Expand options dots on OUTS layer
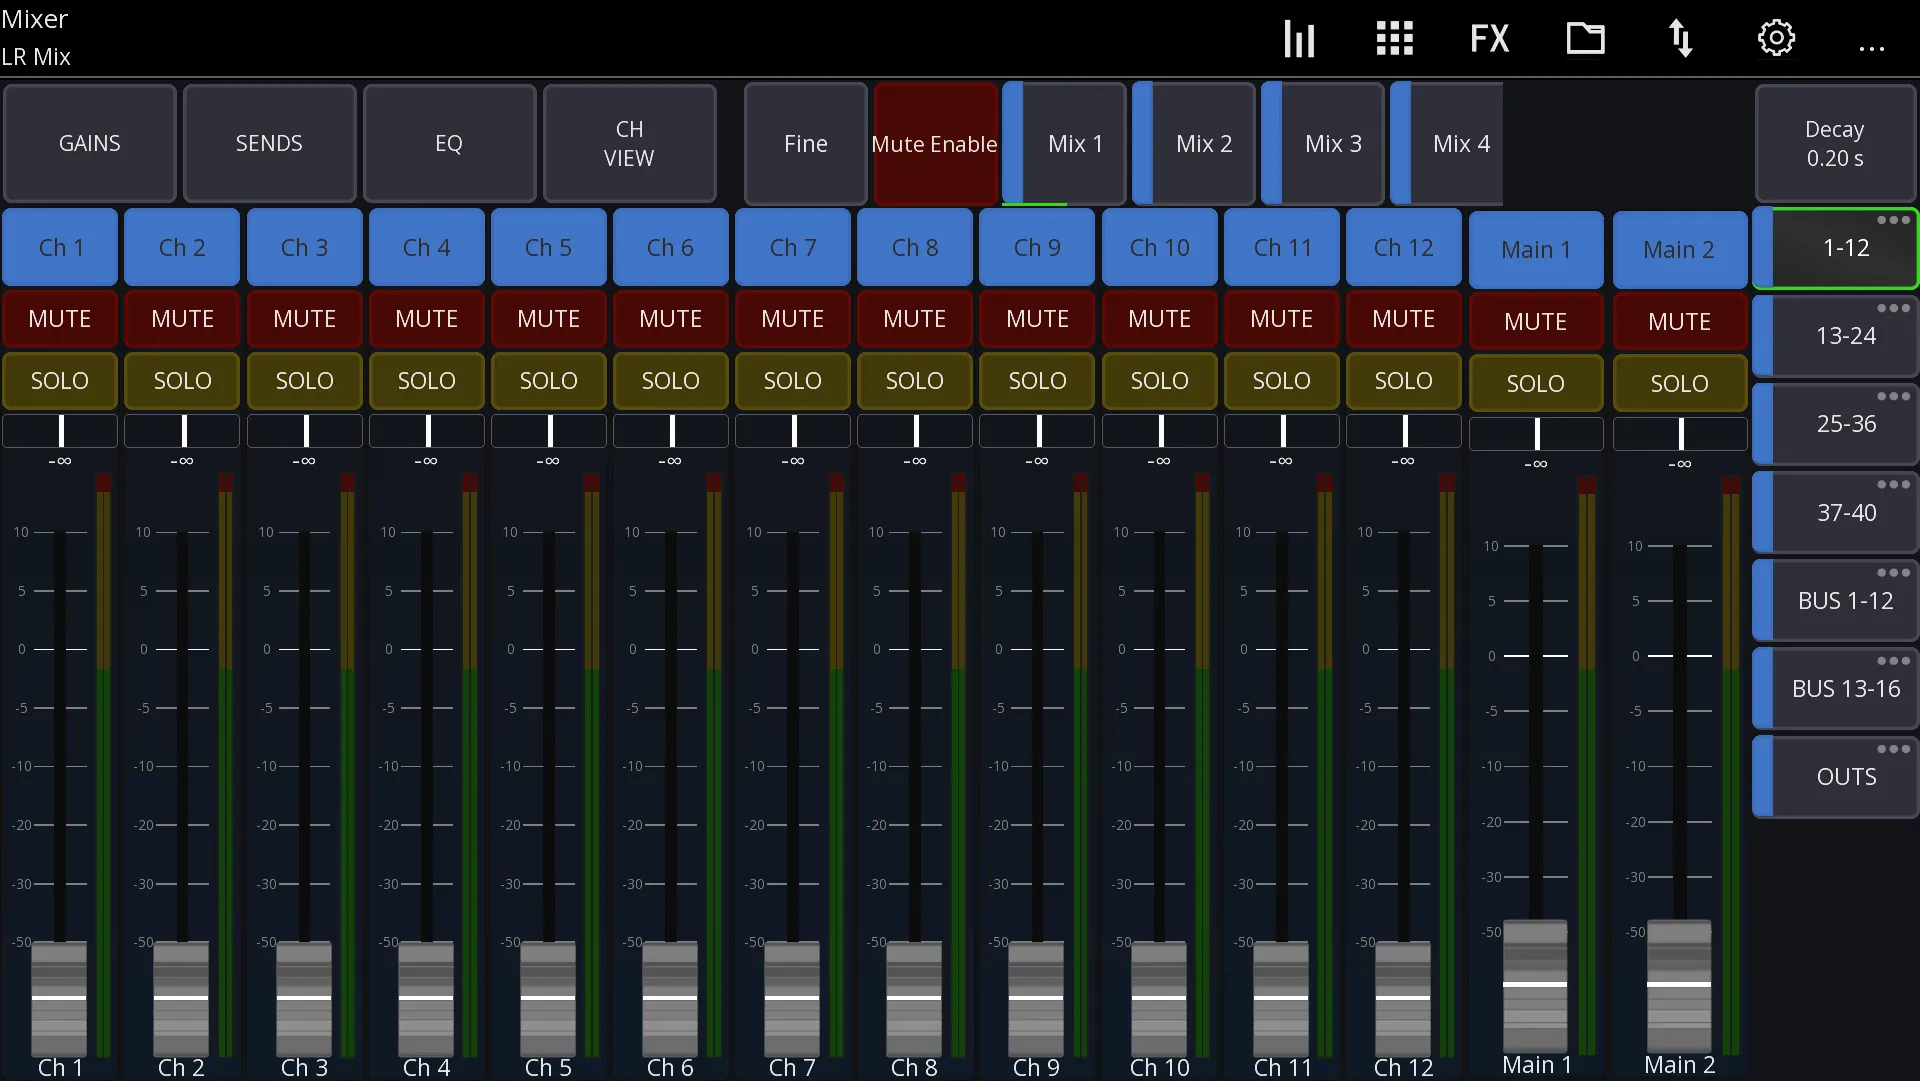The height and width of the screenshot is (1081, 1920). pyautogui.click(x=1893, y=749)
